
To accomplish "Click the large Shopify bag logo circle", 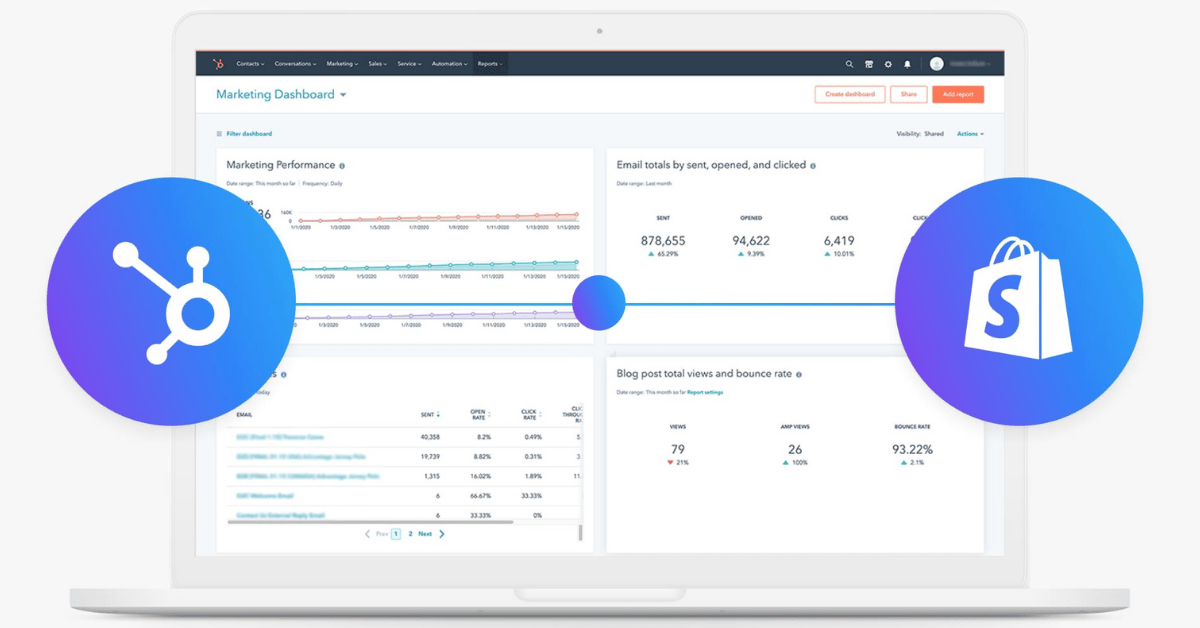I will tap(1019, 302).
